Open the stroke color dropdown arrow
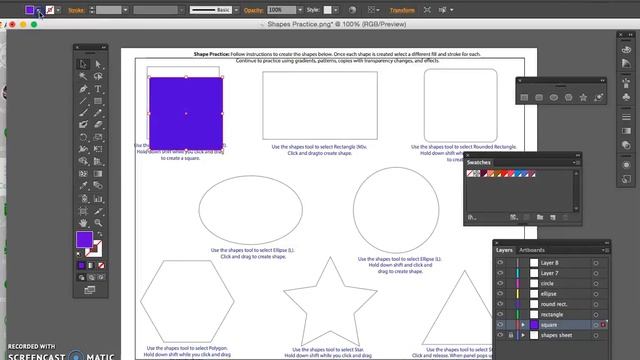The width and height of the screenshot is (640, 360). click(58, 10)
